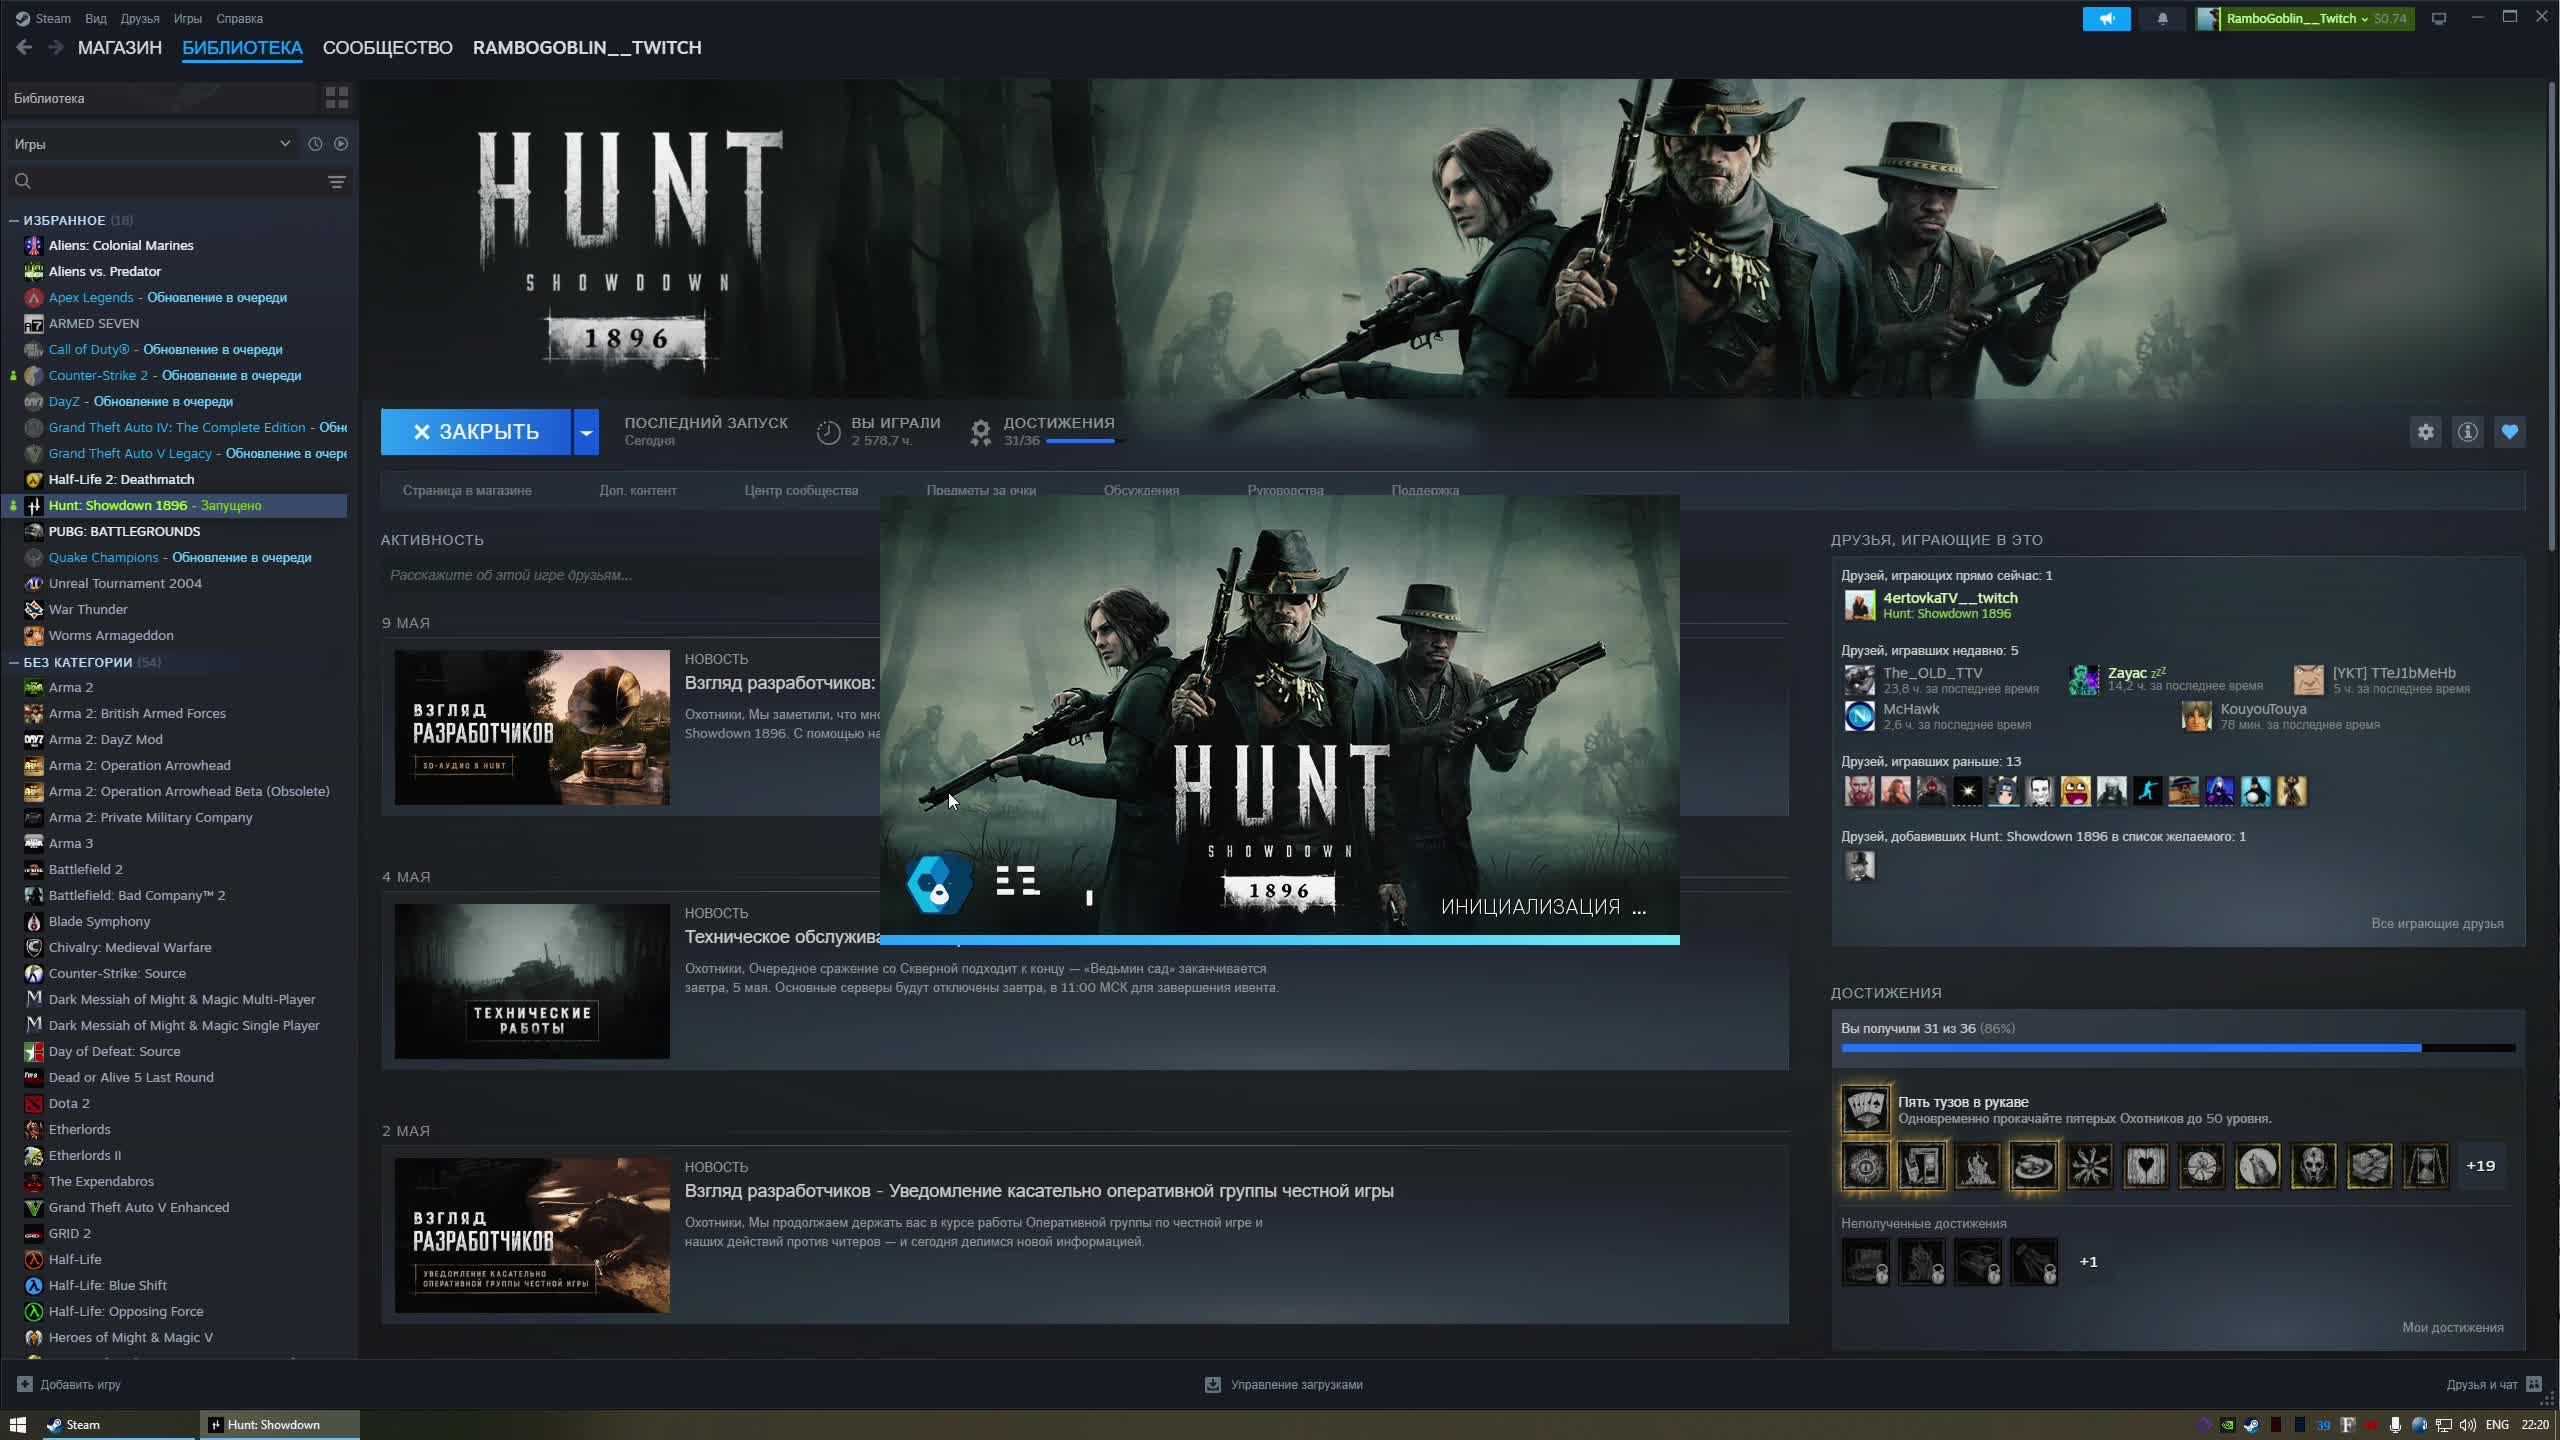The height and width of the screenshot is (1440, 2560).
Task: Go to МАГАЗИН tab
Action: point(120,48)
